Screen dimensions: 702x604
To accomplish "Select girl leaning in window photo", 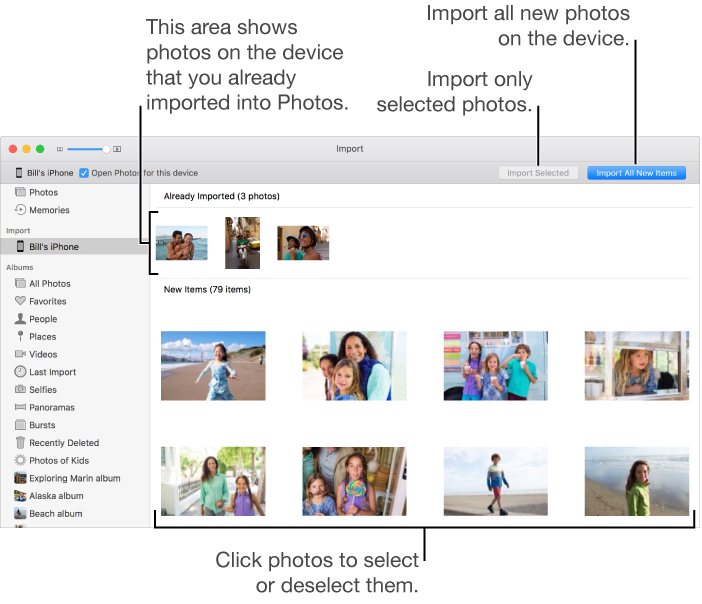I will [637, 366].
